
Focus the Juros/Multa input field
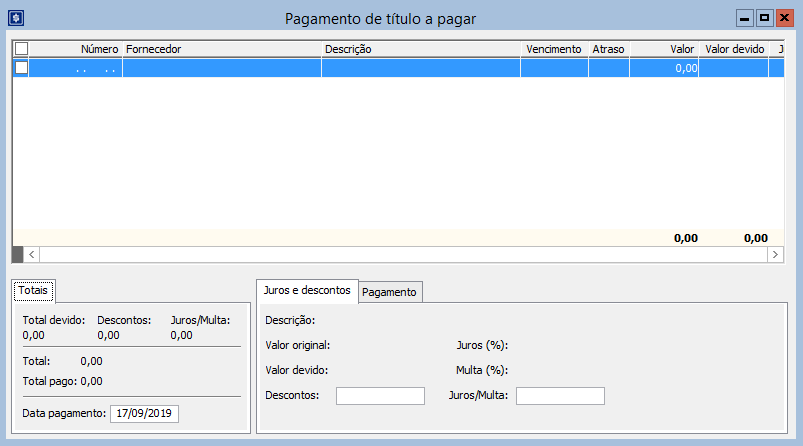point(560,396)
